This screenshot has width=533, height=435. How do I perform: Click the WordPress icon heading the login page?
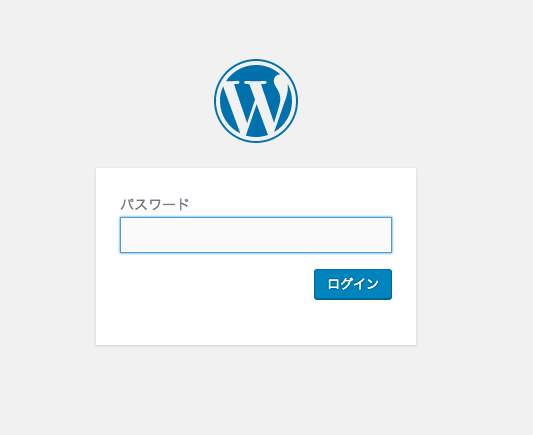[256, 101]
